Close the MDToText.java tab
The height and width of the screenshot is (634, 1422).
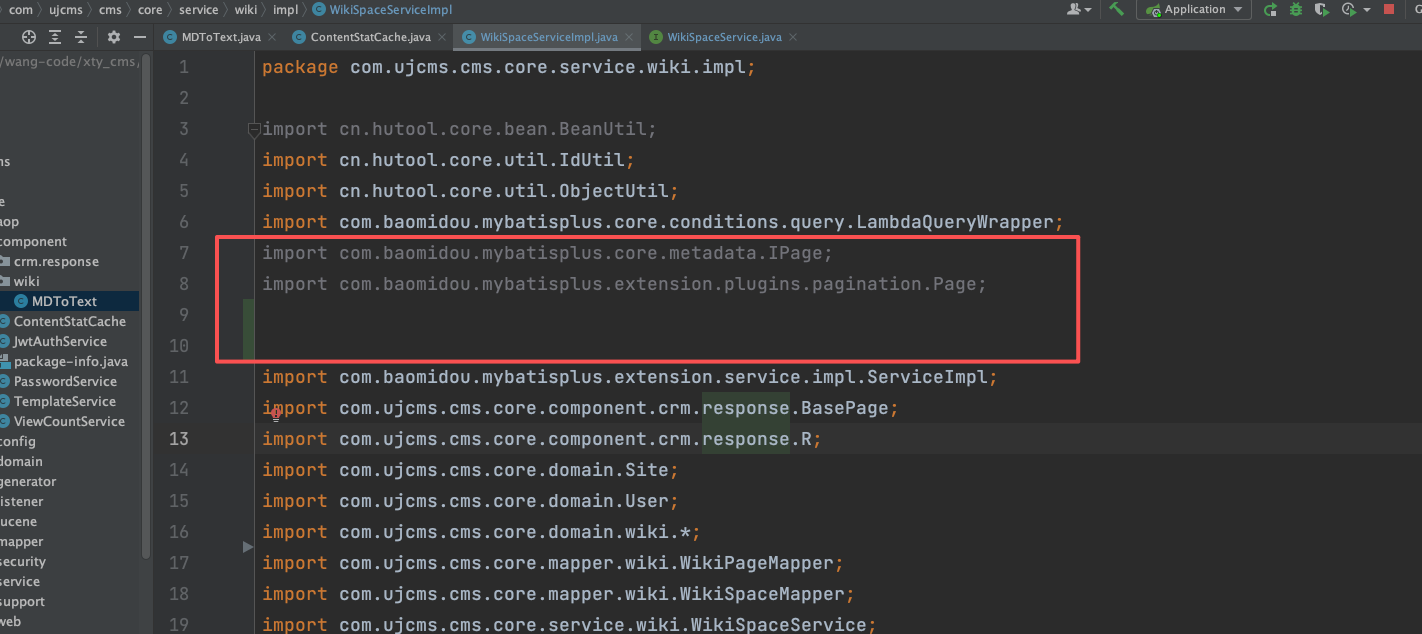[271, 37]
